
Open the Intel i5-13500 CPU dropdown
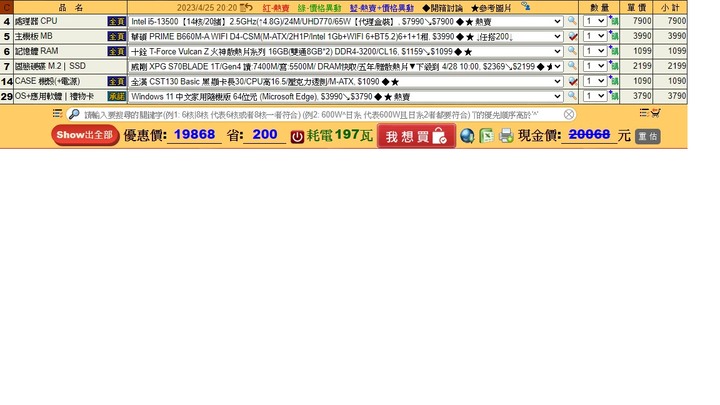(346, 22)
